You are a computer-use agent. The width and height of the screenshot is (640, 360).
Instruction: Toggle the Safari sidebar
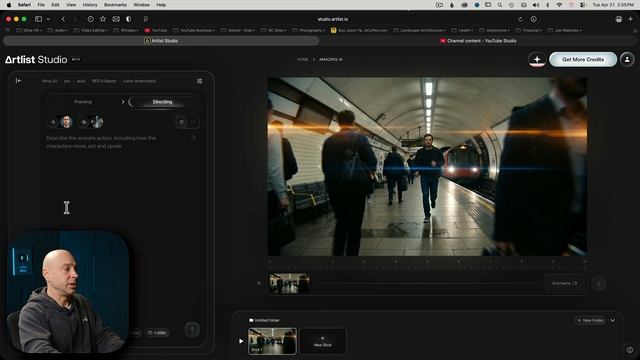pos(38,19)
